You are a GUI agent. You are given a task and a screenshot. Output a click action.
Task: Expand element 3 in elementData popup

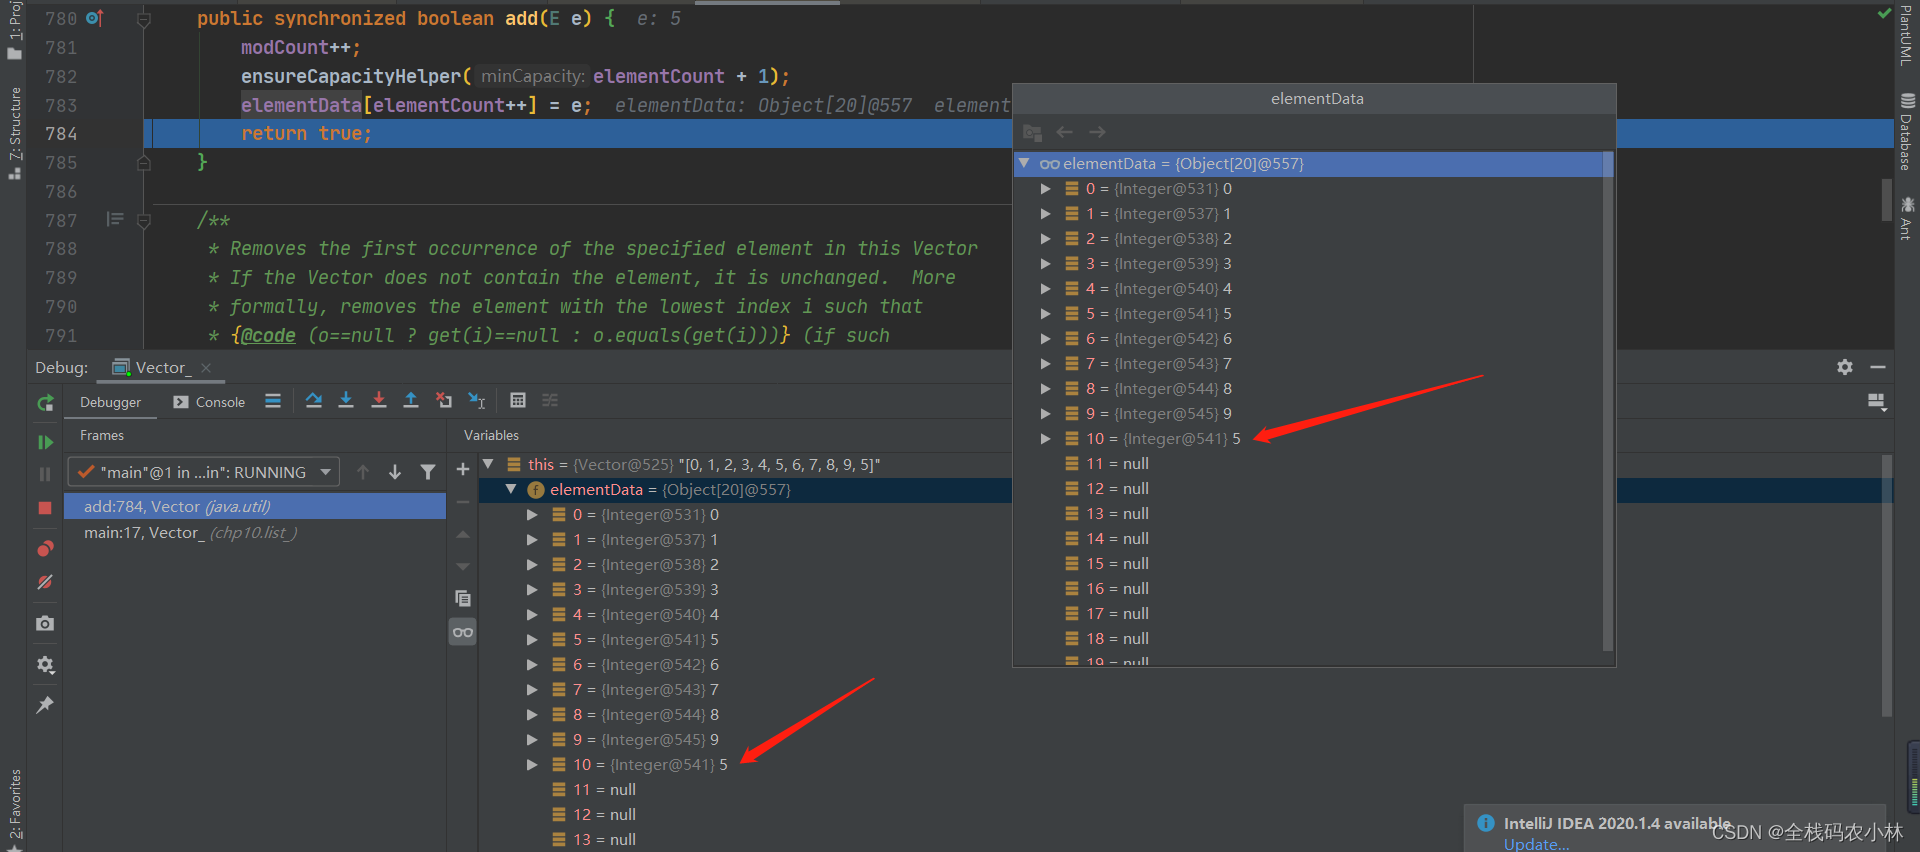click(1045, 263)
